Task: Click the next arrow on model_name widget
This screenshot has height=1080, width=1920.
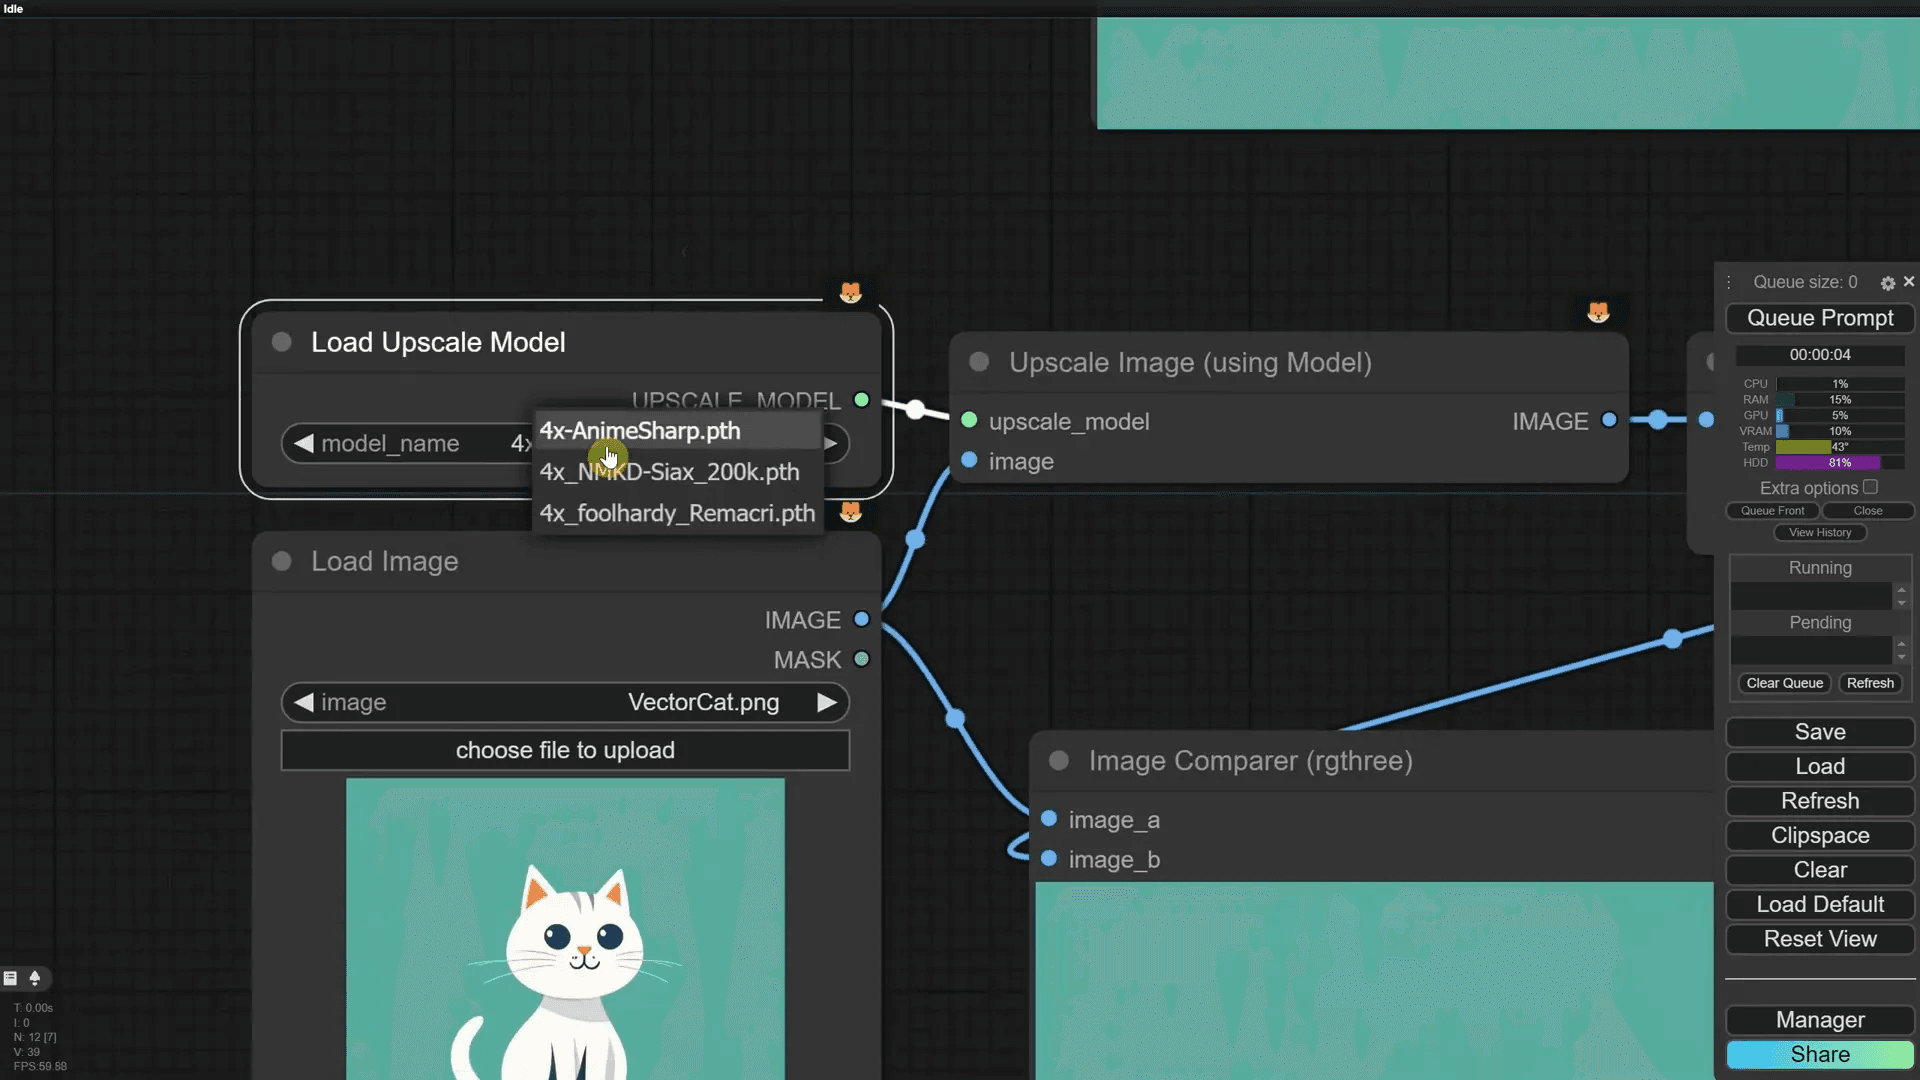Action: 831,443
